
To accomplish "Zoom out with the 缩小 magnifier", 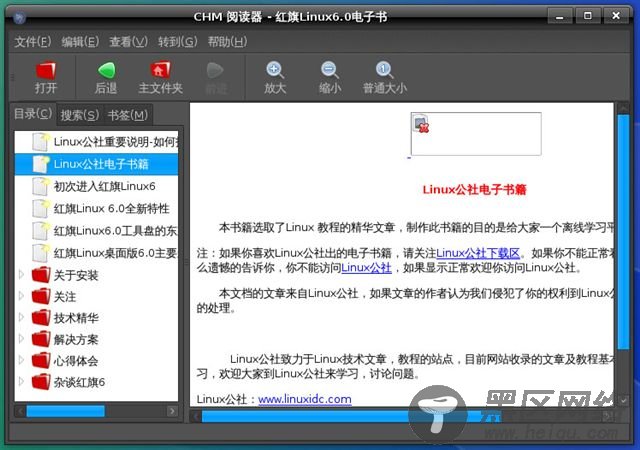I will point(329,70).
